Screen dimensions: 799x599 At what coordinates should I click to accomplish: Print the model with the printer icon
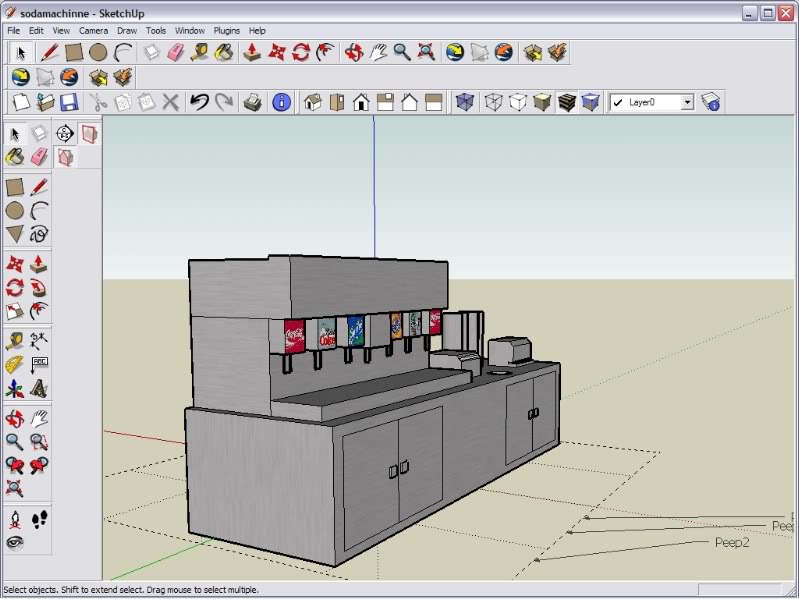[x=252, y=102]
